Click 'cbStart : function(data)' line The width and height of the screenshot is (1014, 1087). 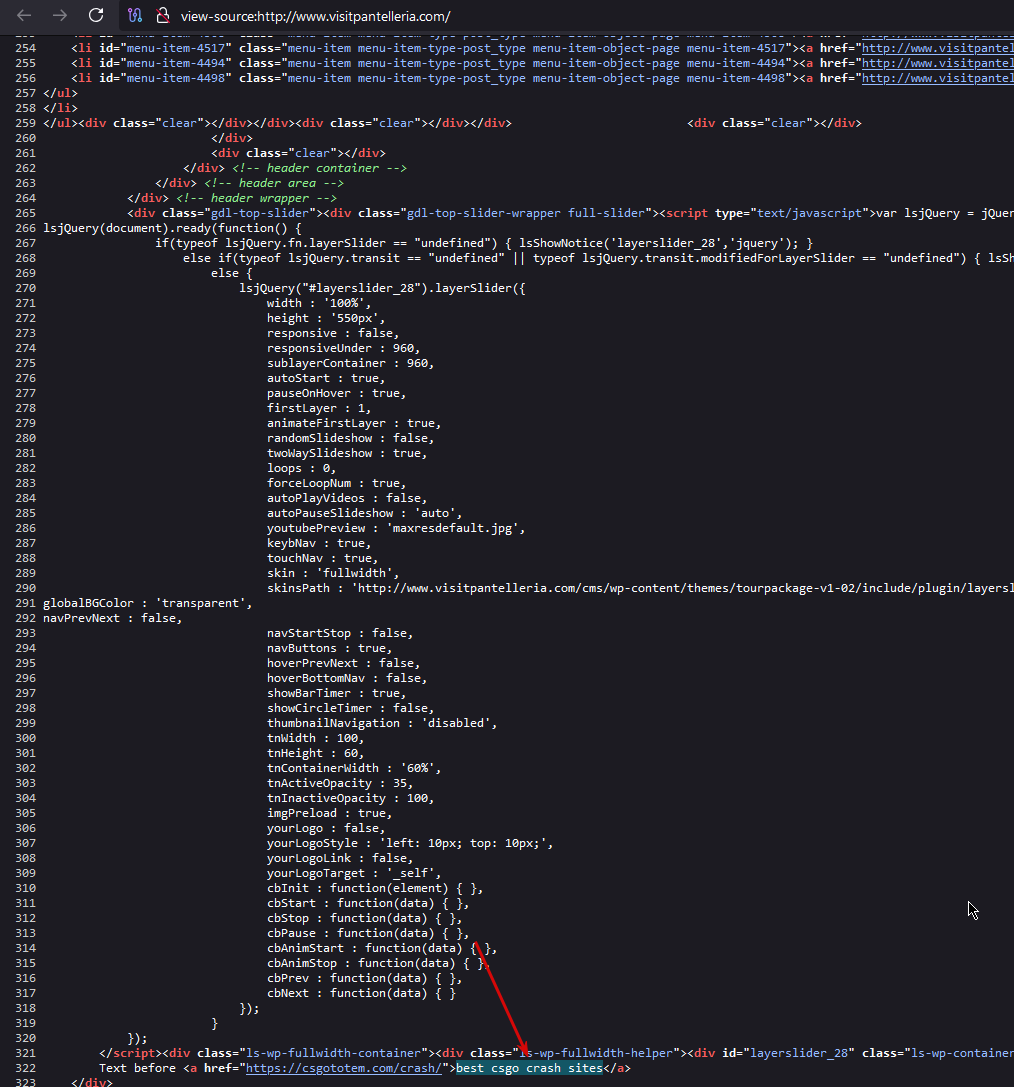pyautogui.click(x=368, y=904)
